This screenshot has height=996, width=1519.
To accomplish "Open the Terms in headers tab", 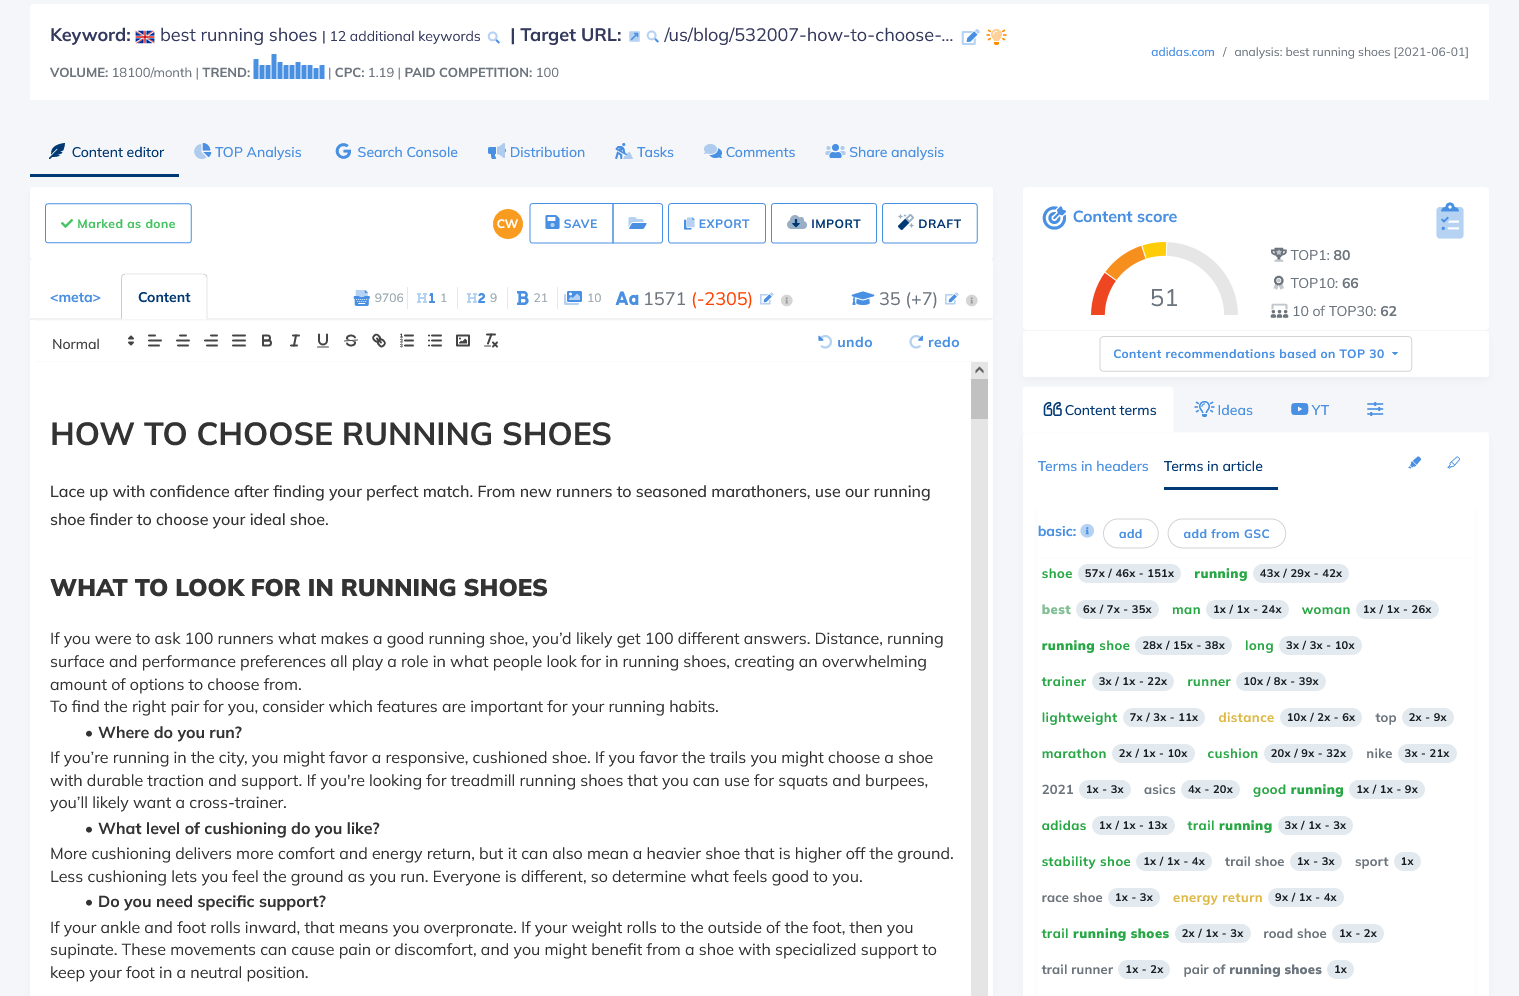I will click(1093, 466).
